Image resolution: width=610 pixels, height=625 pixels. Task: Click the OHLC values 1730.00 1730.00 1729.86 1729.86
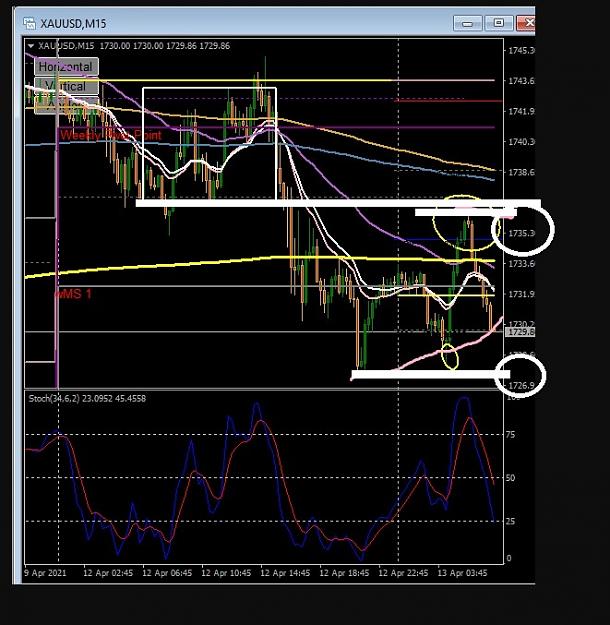pos(165,46)
